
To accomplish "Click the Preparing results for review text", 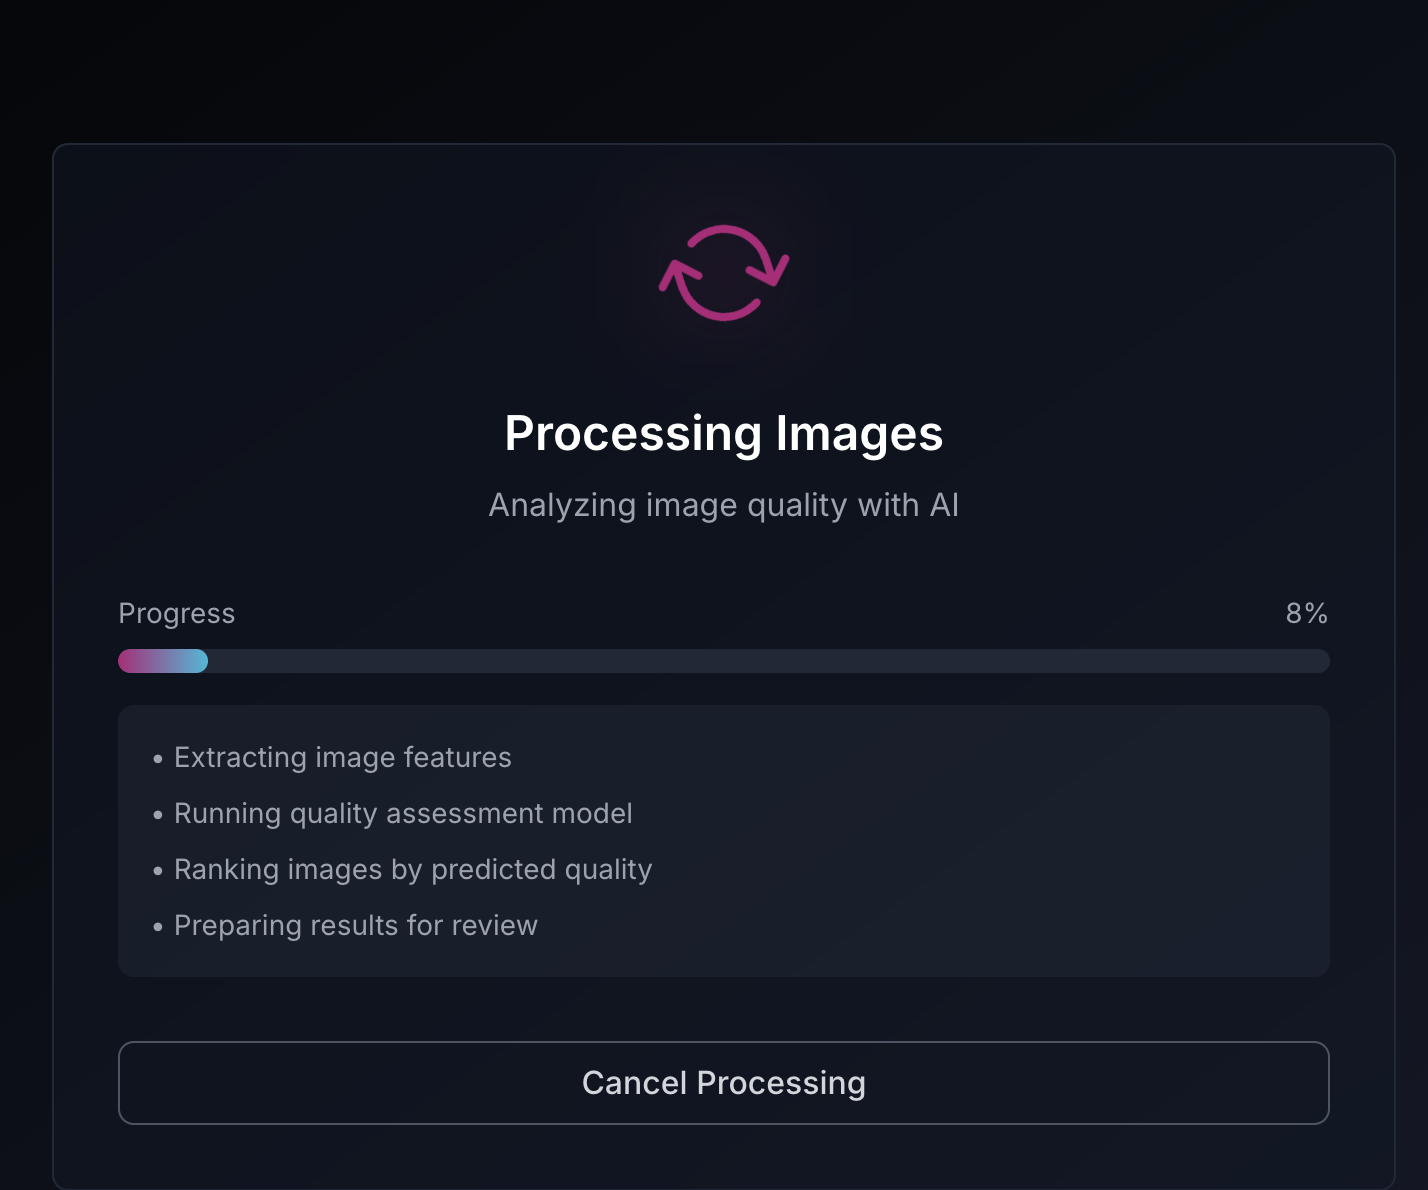I will [x=356, y=926].
